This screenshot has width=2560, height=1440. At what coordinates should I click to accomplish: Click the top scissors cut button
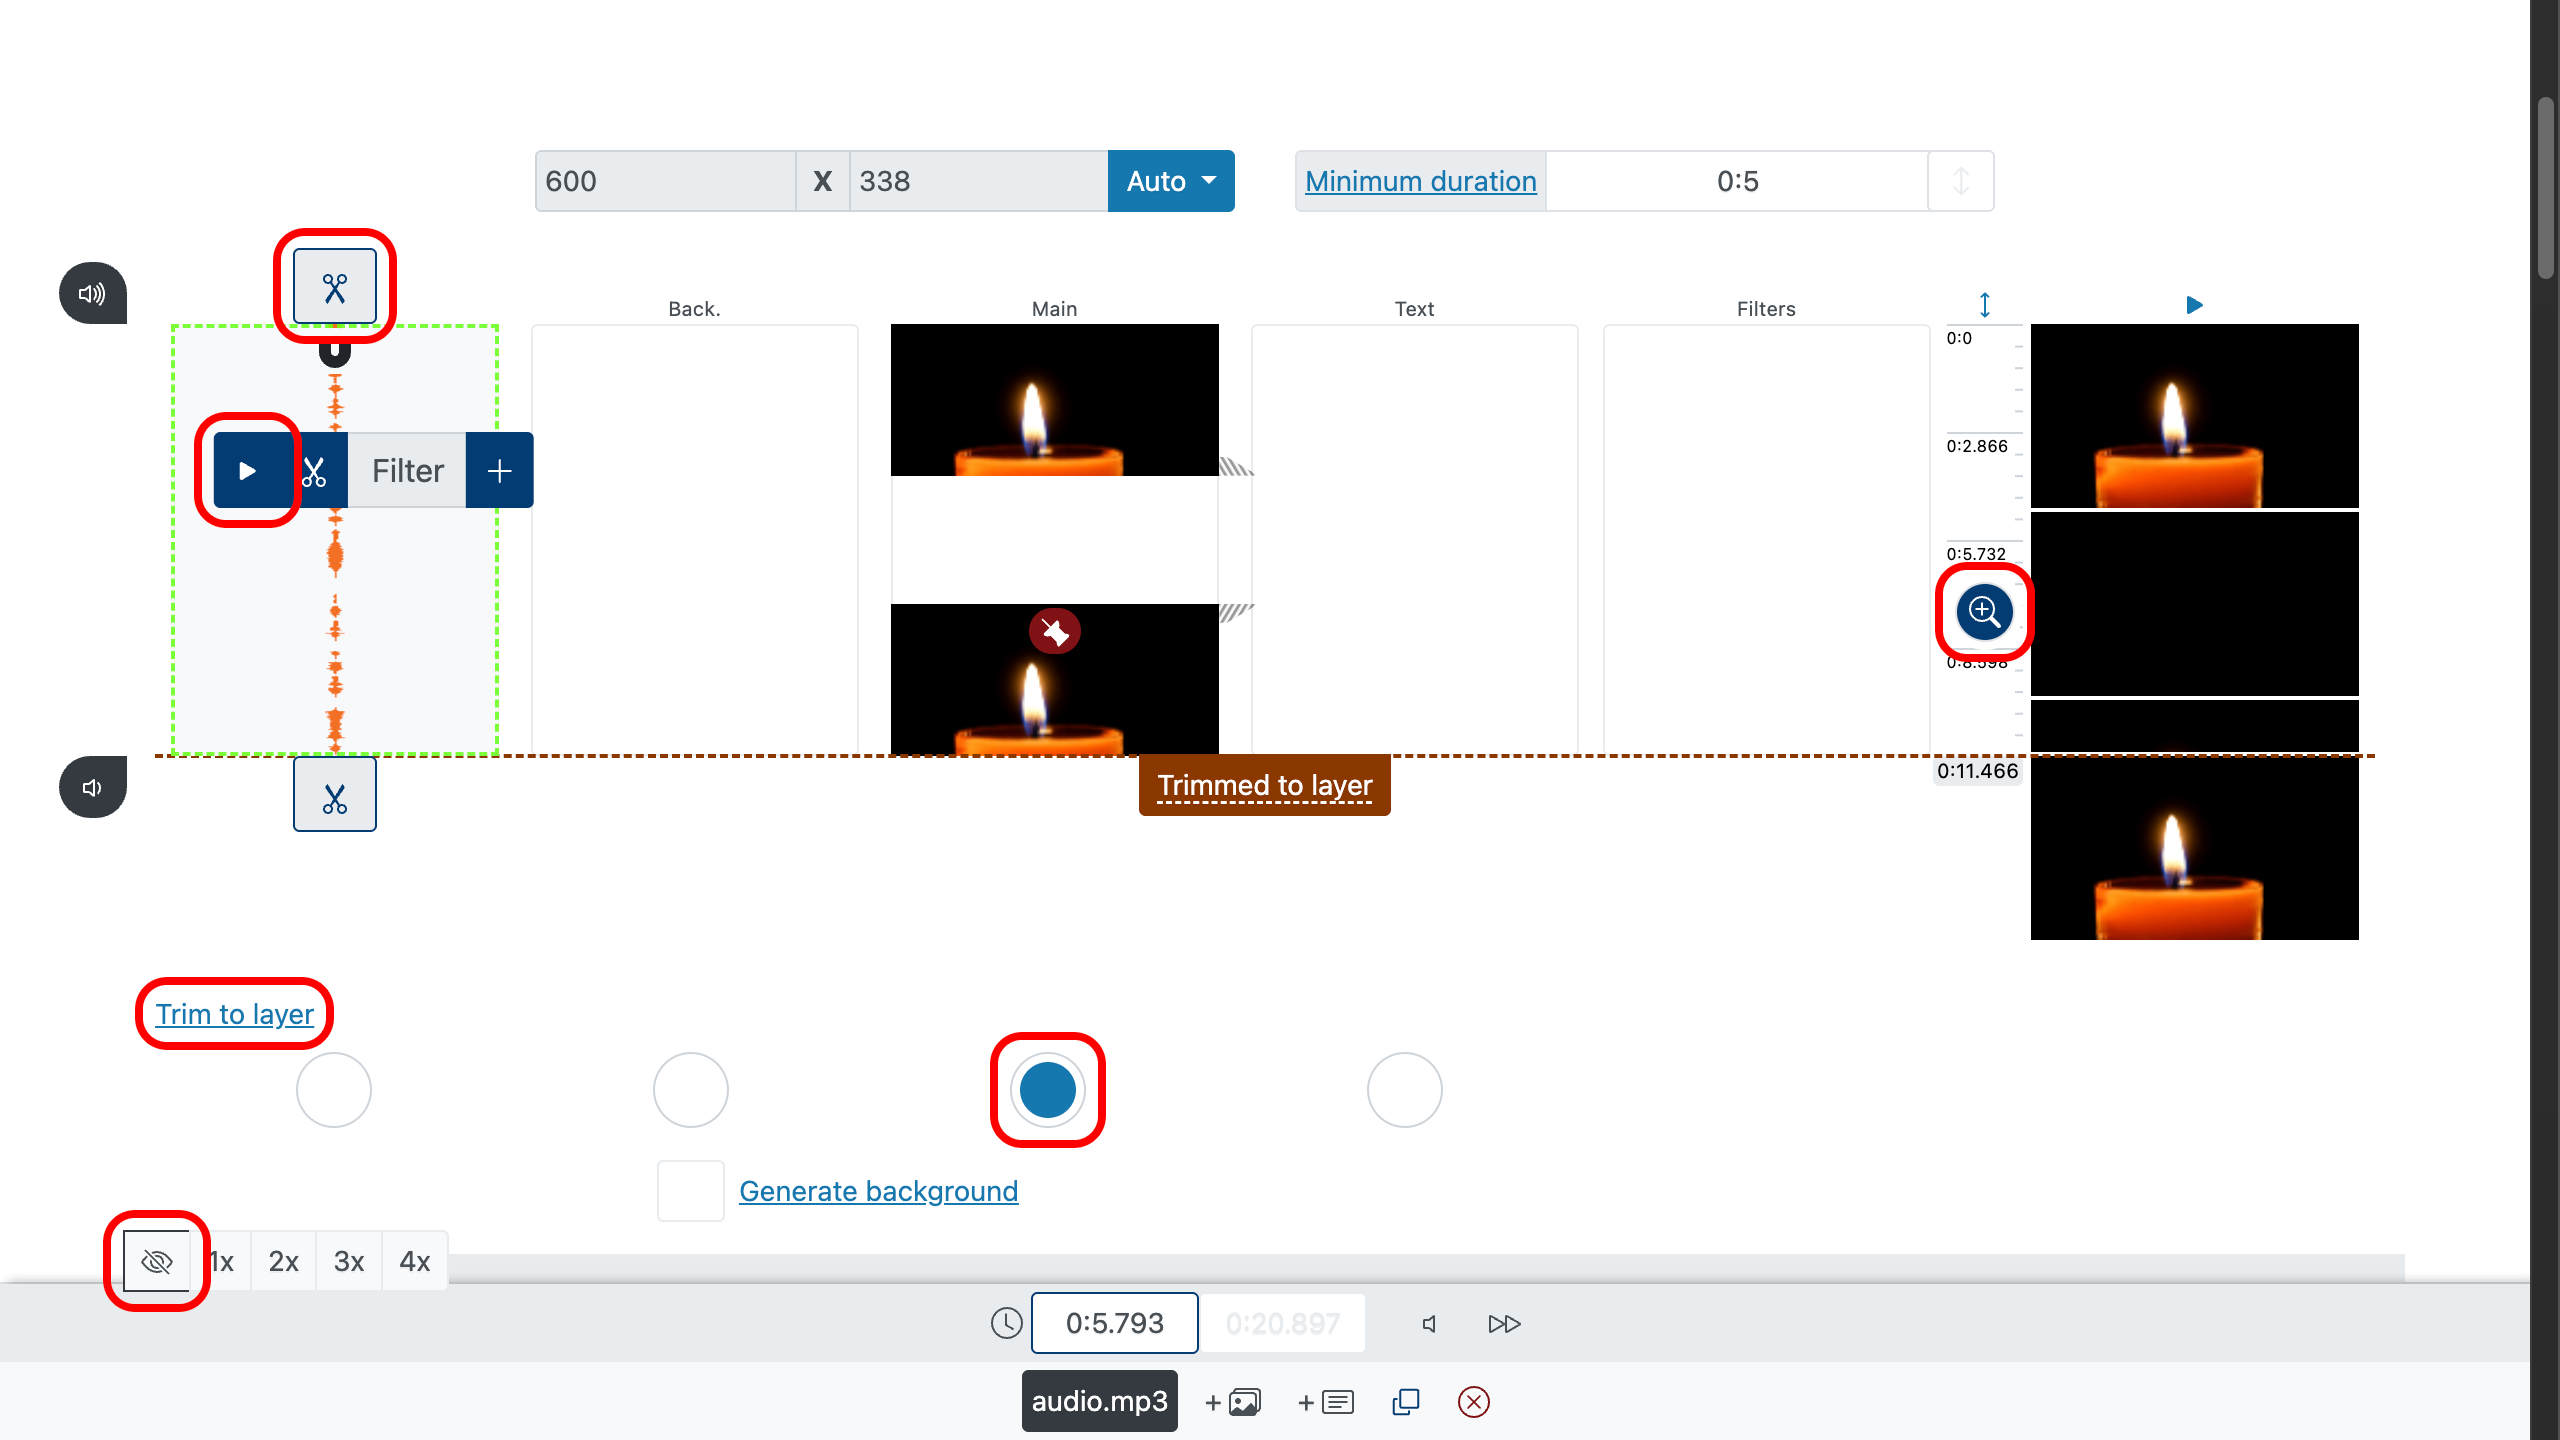(334, 288)
